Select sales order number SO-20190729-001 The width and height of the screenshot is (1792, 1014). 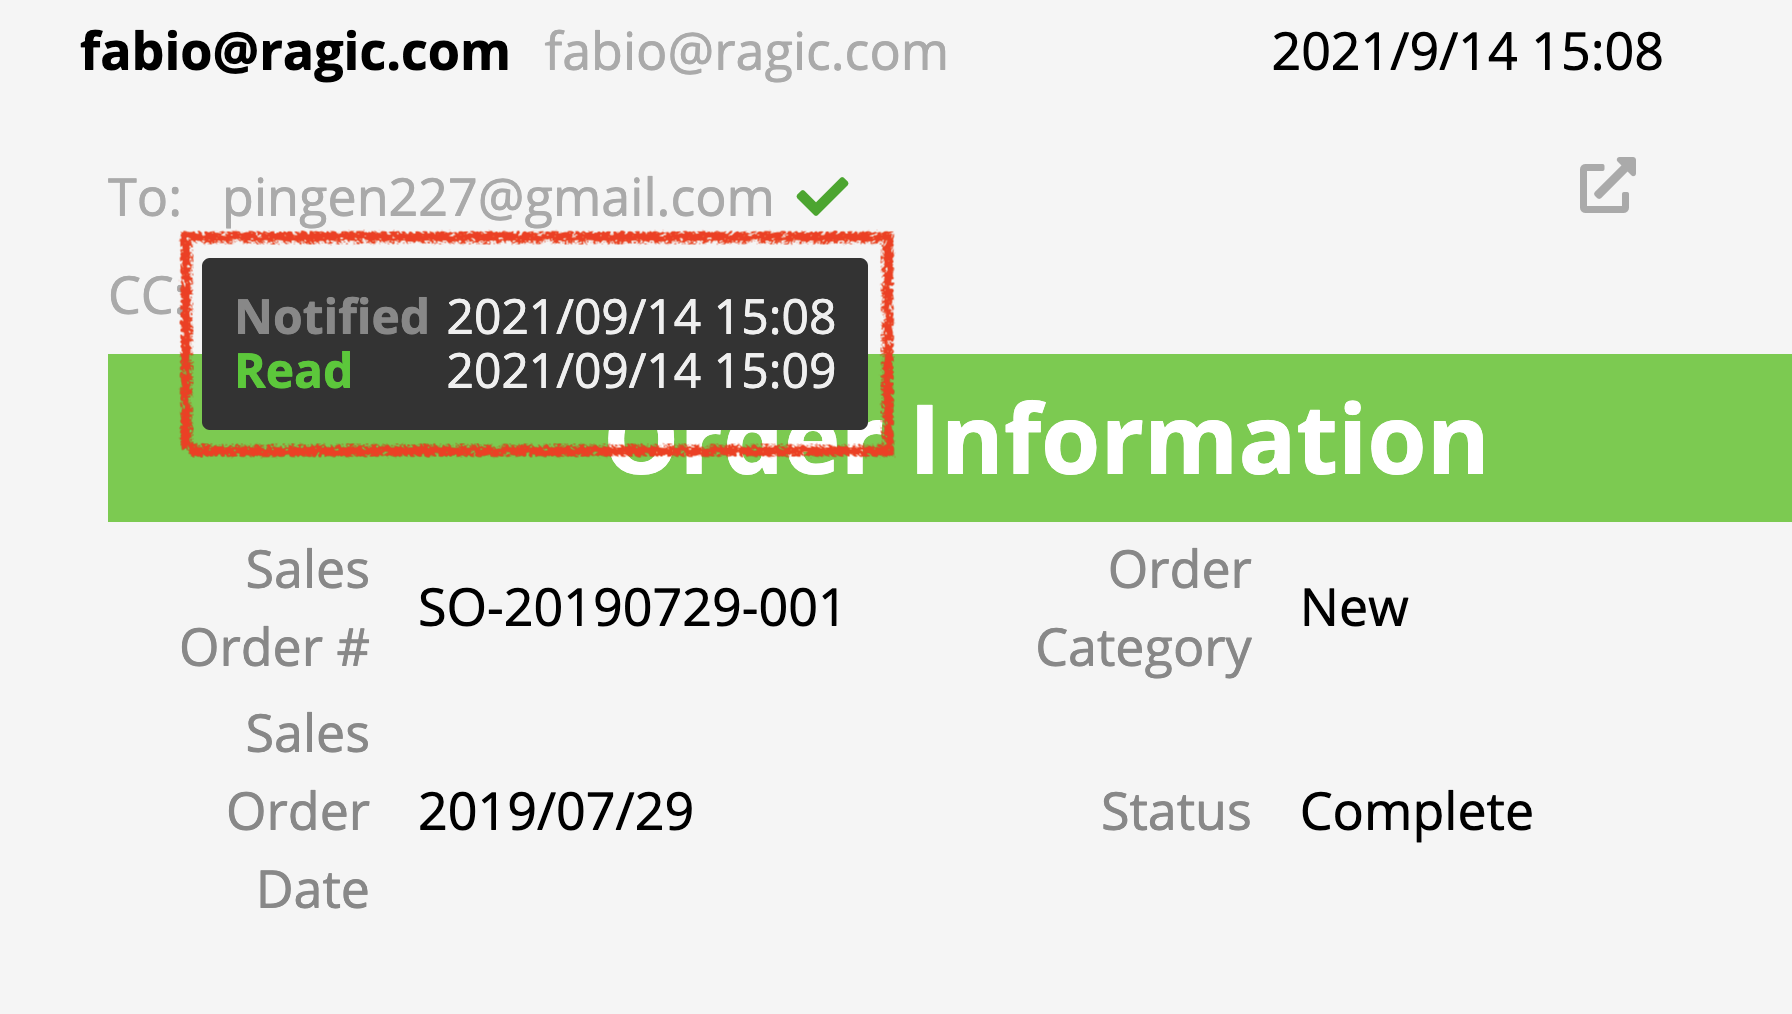[x=631, y=608]
